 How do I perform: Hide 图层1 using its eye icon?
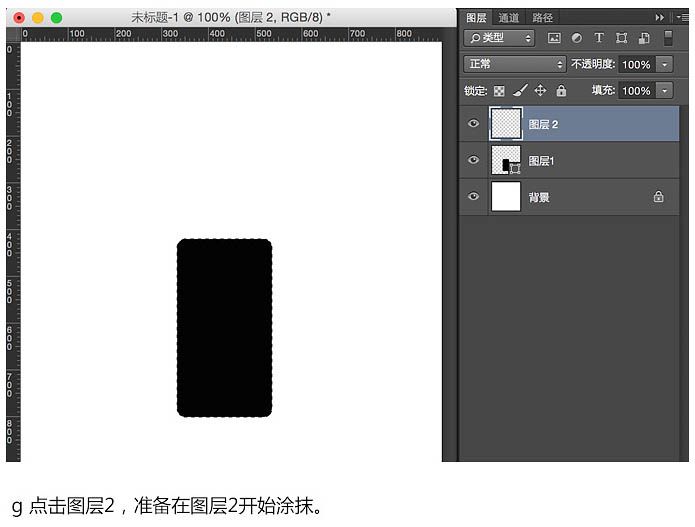click(x=474, y=160)
